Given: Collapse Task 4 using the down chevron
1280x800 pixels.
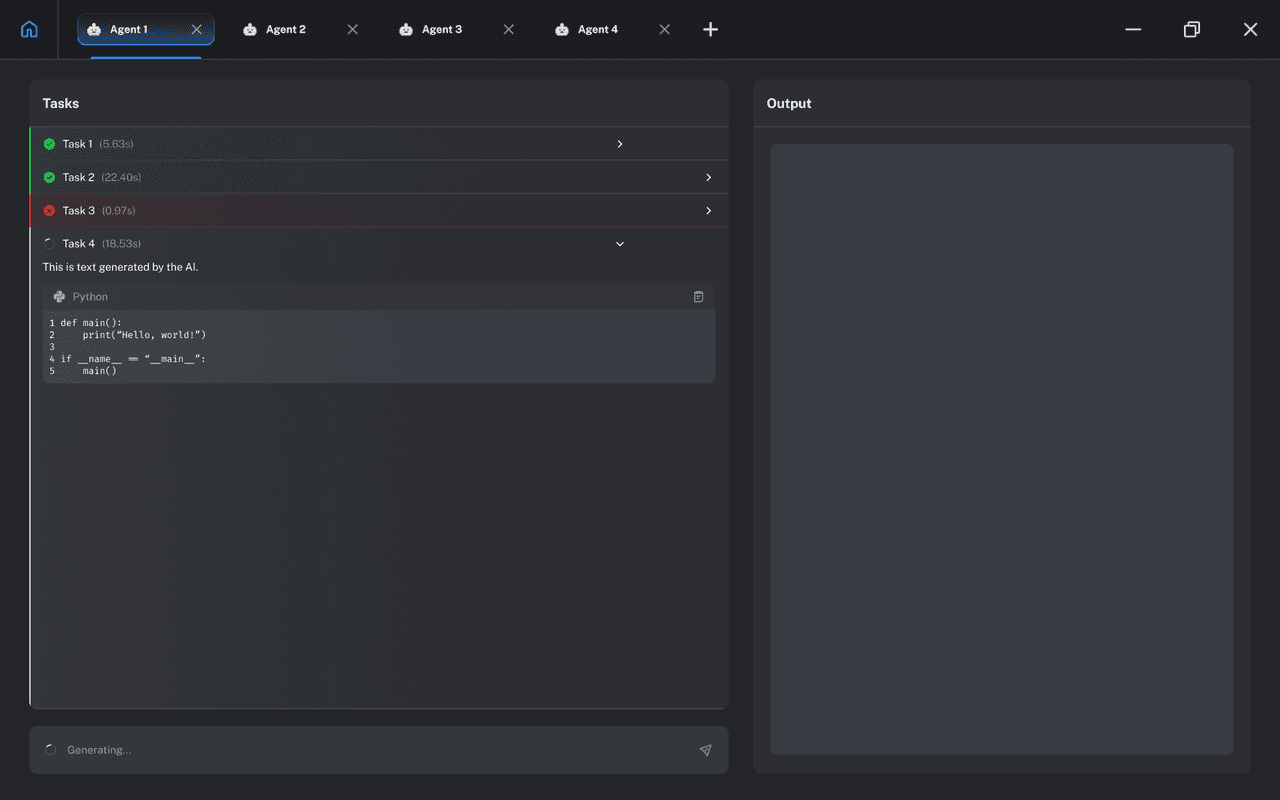Looking at the screenshot, I should [x=620, y=244].
